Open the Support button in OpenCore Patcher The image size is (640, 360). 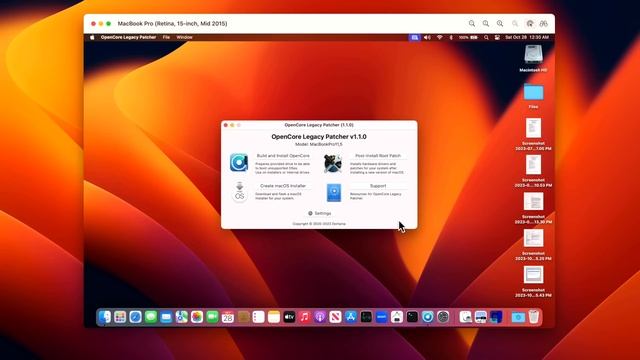[378, 186]
